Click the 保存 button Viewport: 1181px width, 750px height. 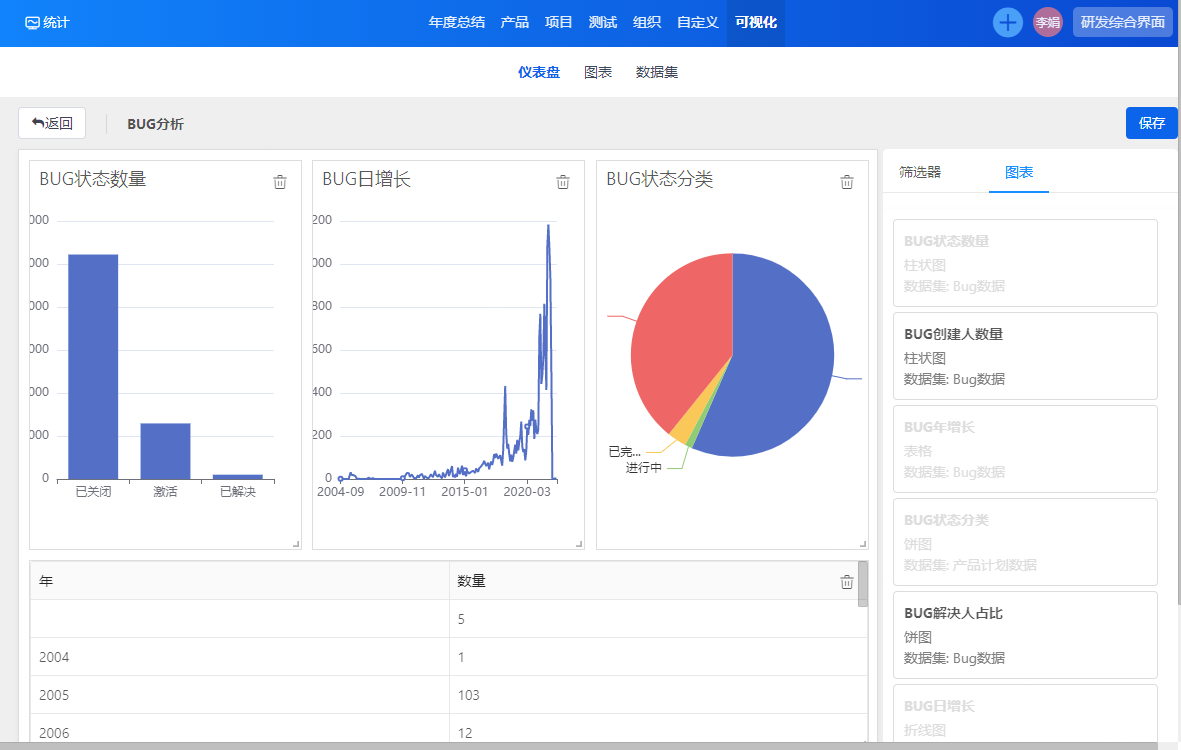click(x=1152, y=123)
